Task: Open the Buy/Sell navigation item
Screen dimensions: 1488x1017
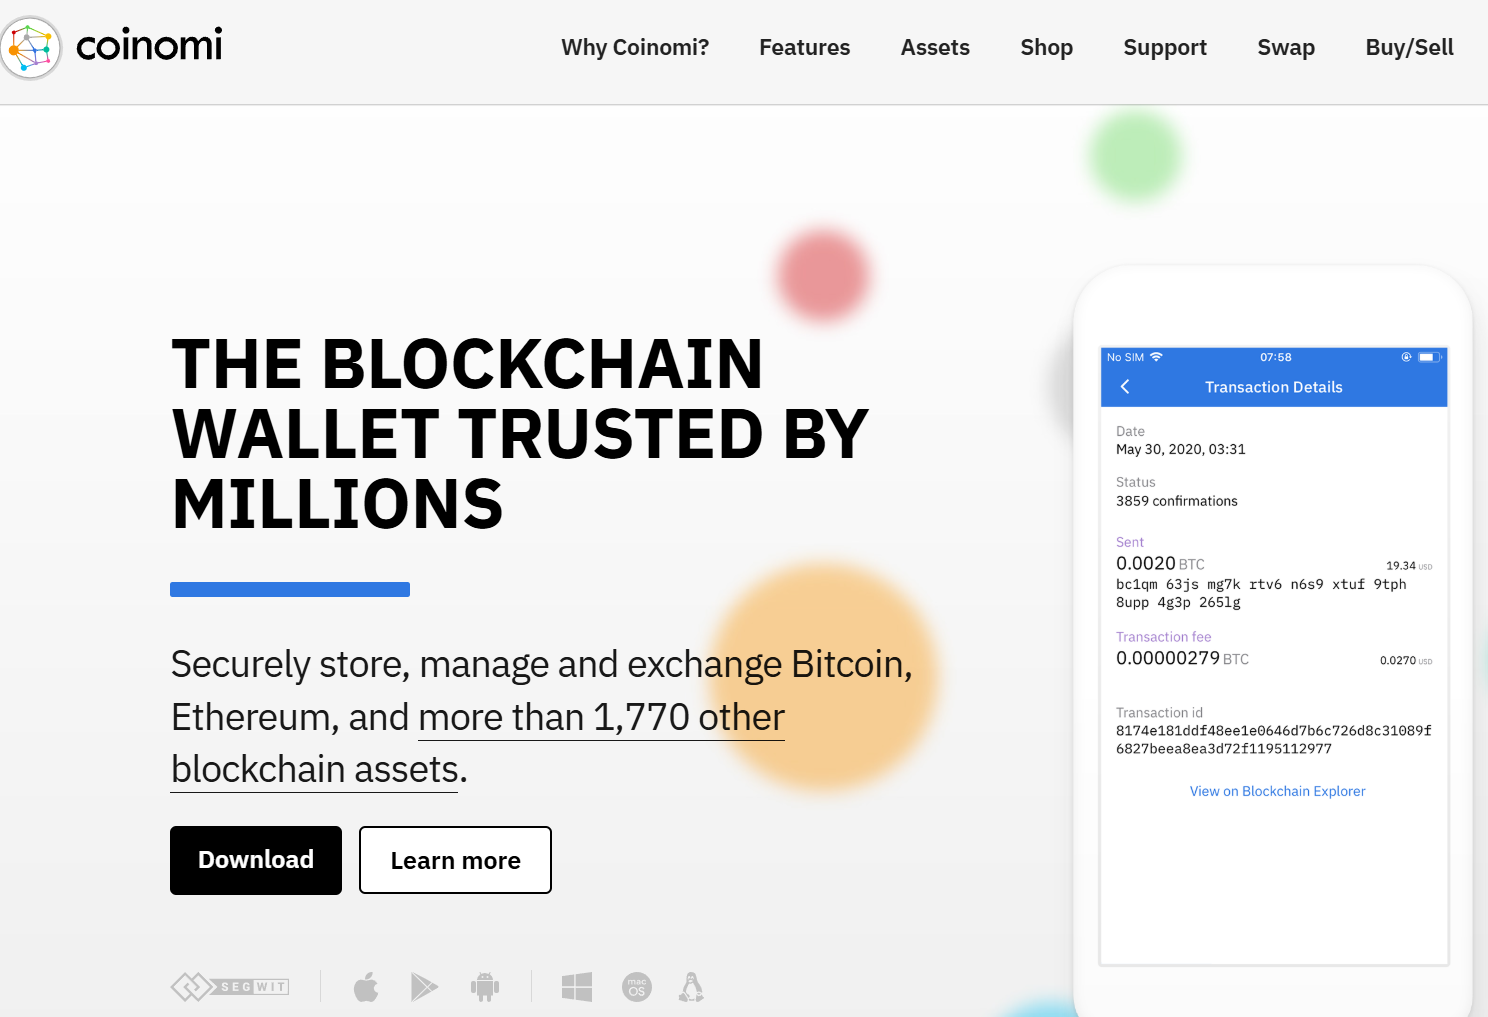Action: 1410,48
